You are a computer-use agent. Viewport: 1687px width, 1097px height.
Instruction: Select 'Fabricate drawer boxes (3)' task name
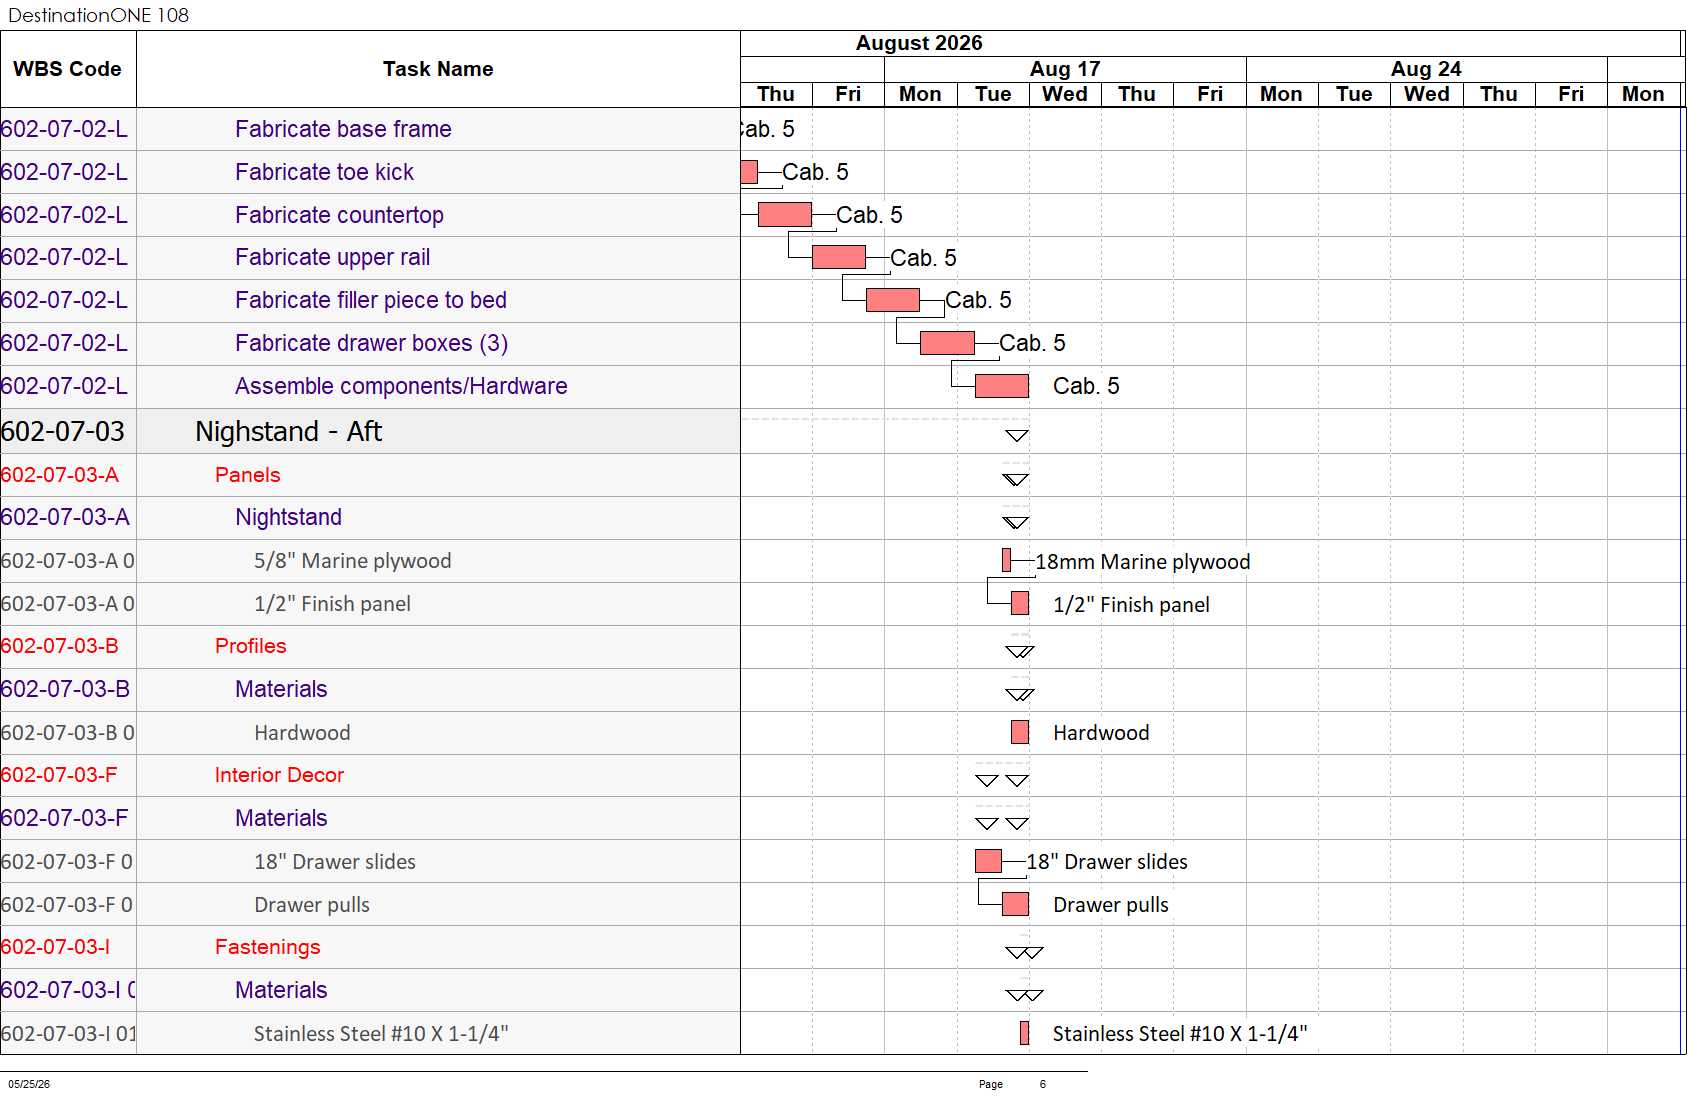coord(371,343)
